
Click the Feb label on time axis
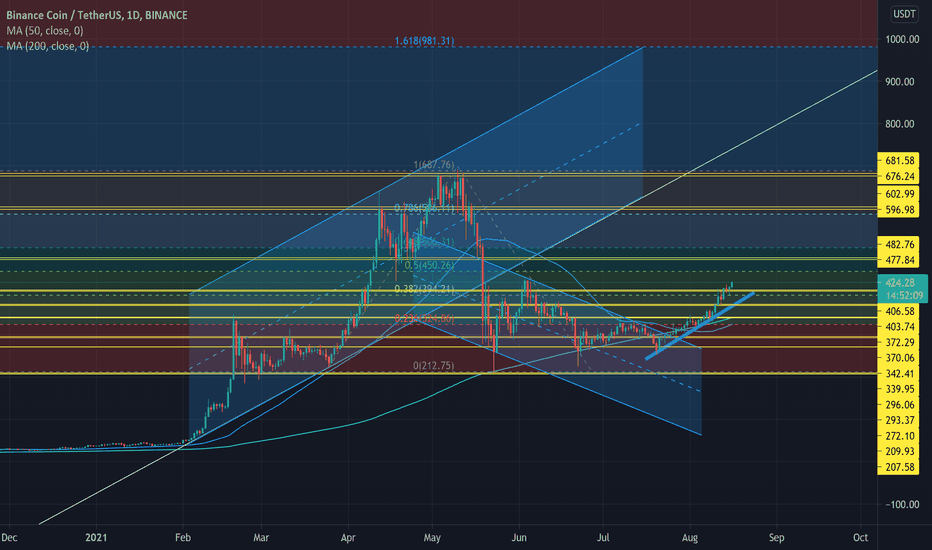183,538
